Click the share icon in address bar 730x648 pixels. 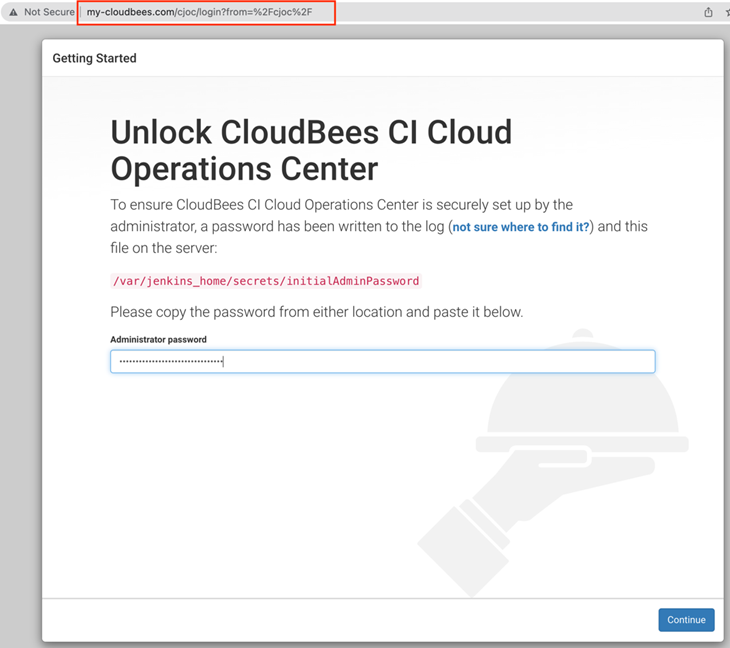(x=708, y=12)
